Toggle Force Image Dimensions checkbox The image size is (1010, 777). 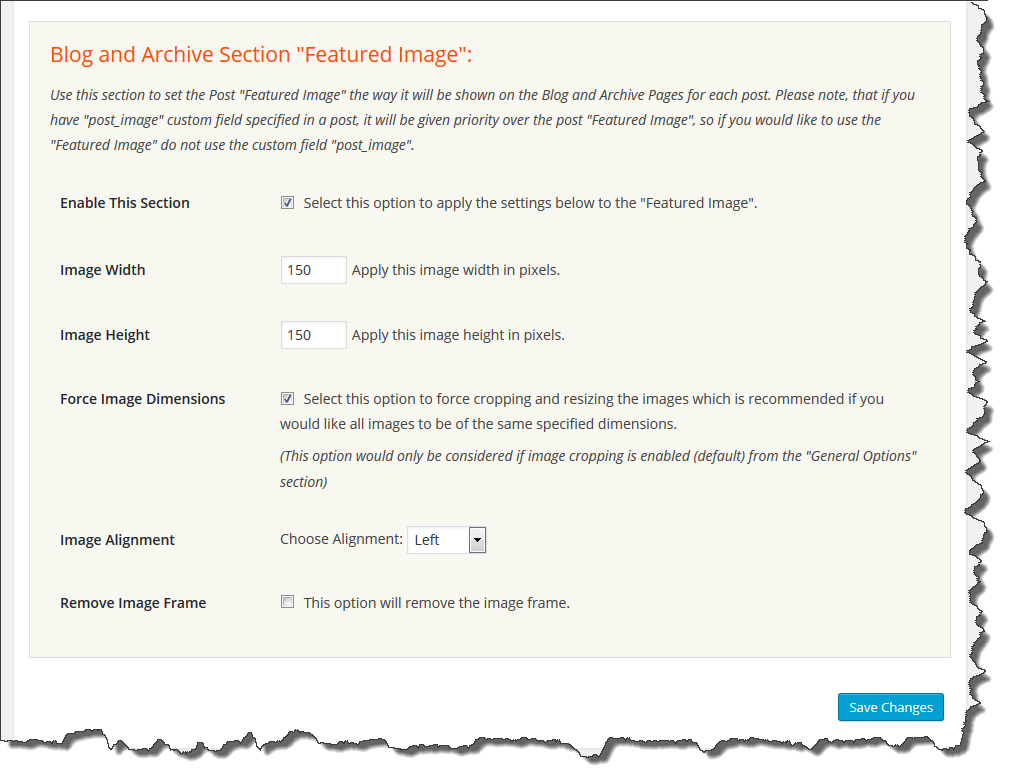(x=287, y=399)
